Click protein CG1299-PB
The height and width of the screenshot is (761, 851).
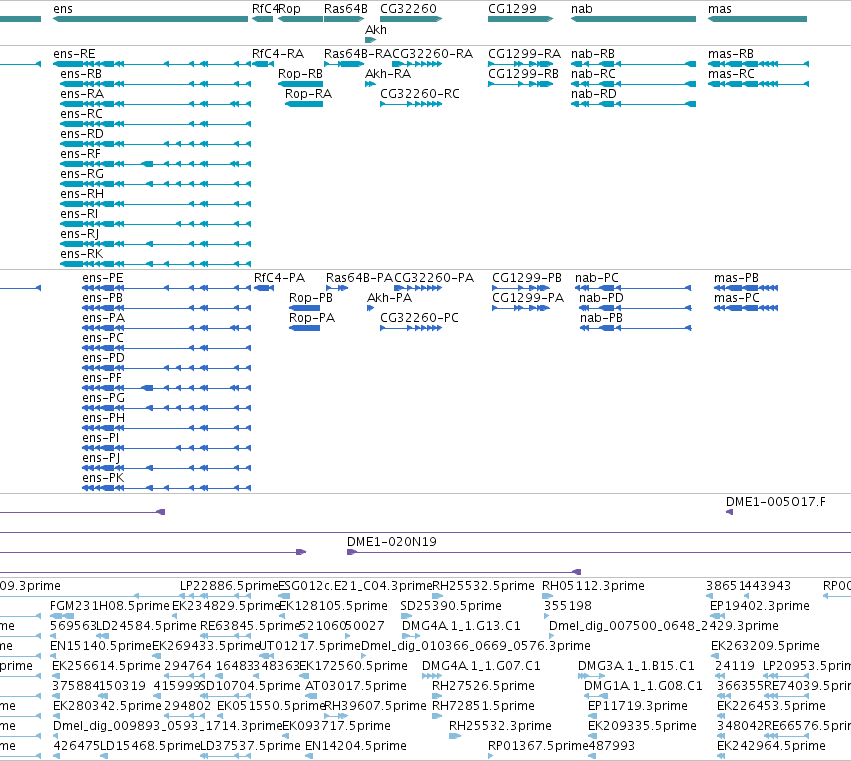[x=521, y=288]
